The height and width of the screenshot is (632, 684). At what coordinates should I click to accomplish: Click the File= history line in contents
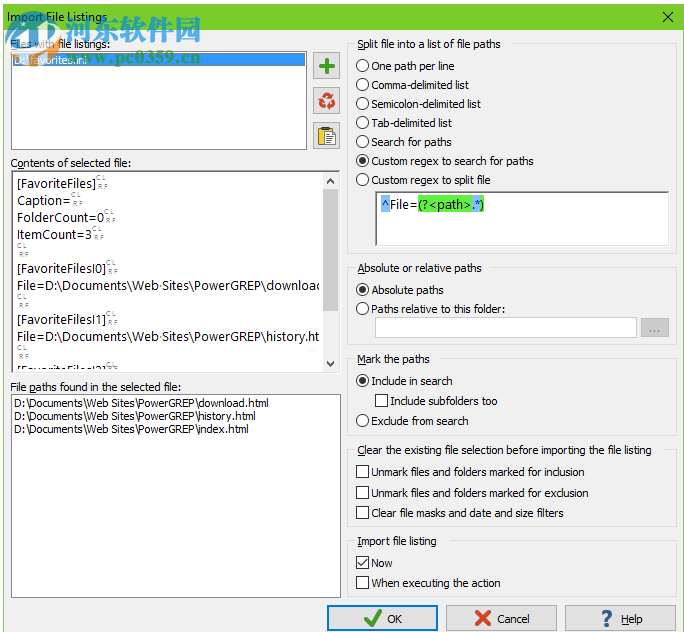[168, 336]
